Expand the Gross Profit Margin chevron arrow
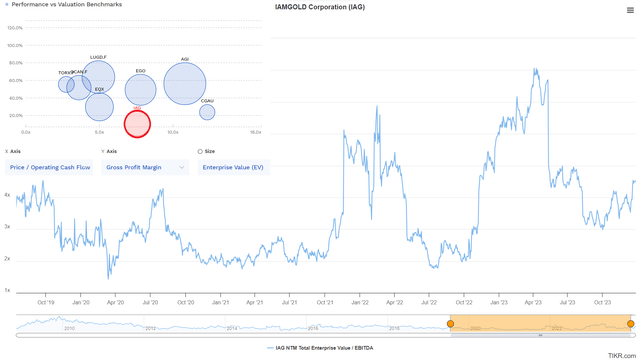 point(182,167)
